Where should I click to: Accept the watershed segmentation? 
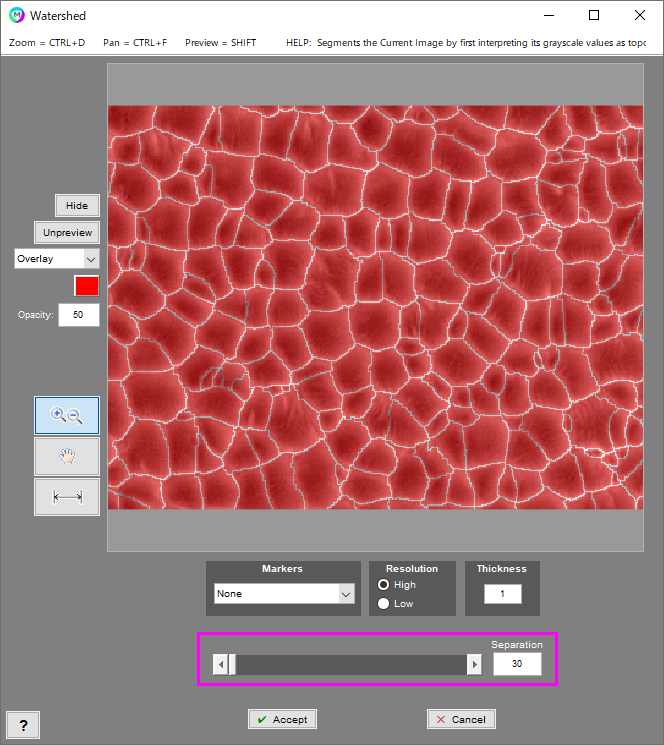click(x=282, y=719)
